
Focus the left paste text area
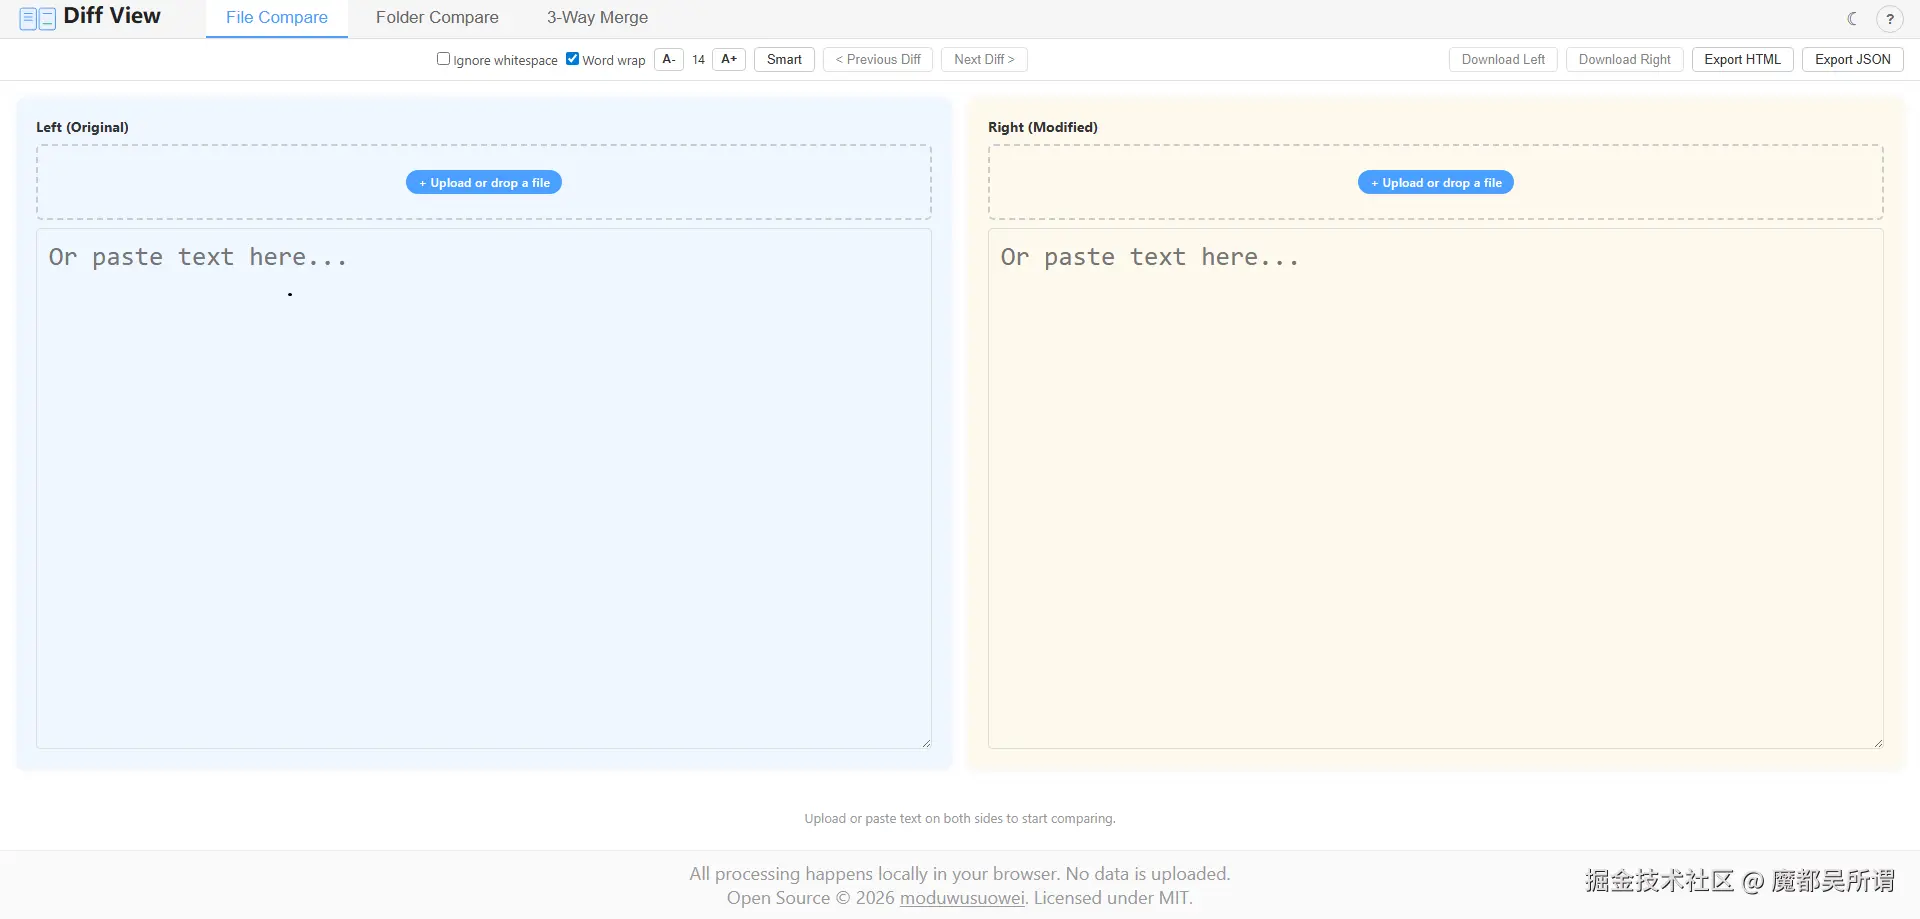click(484, 488)
